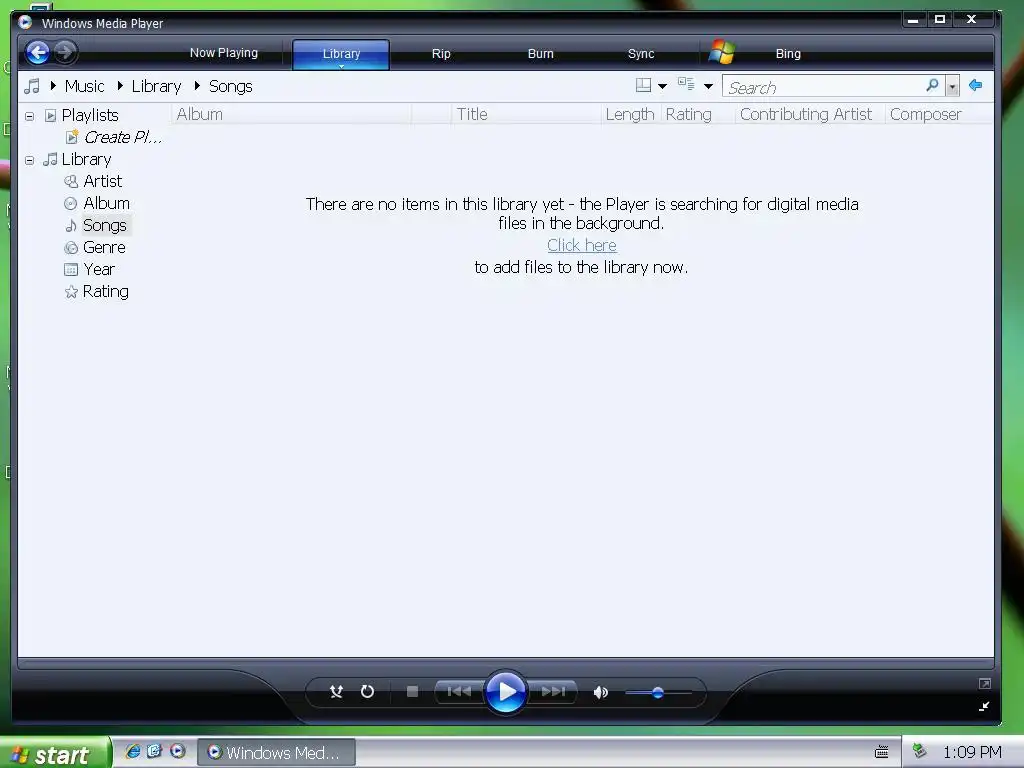
Task: Skip to the next track
Action: [x=553, y=691]
